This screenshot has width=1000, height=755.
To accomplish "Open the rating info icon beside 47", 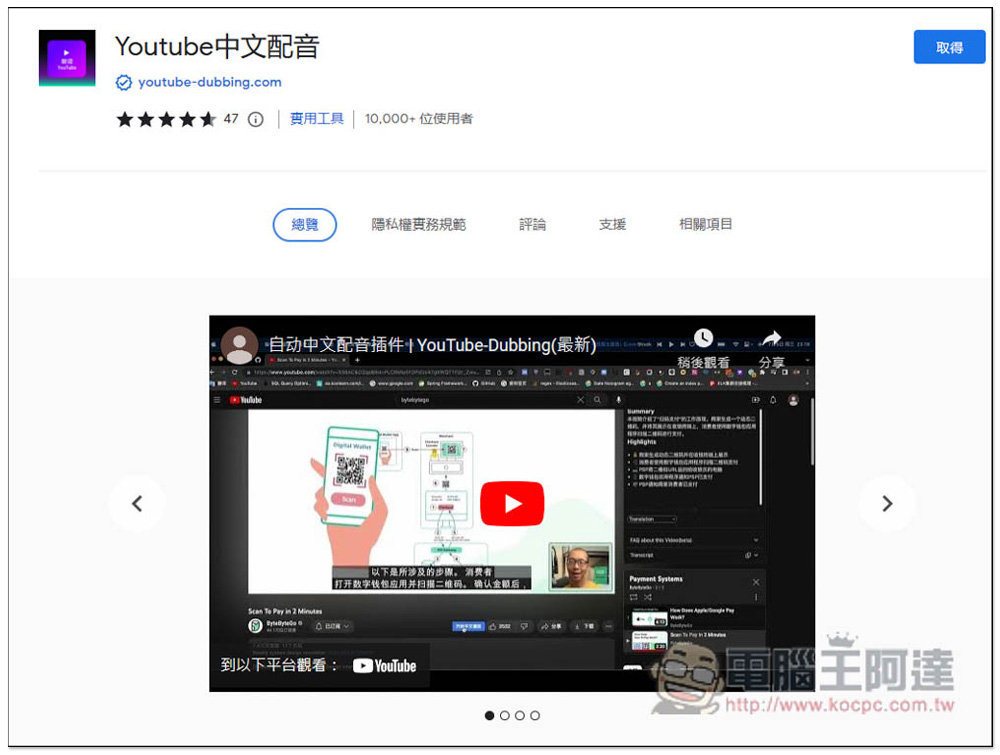I will click(256, 119).
